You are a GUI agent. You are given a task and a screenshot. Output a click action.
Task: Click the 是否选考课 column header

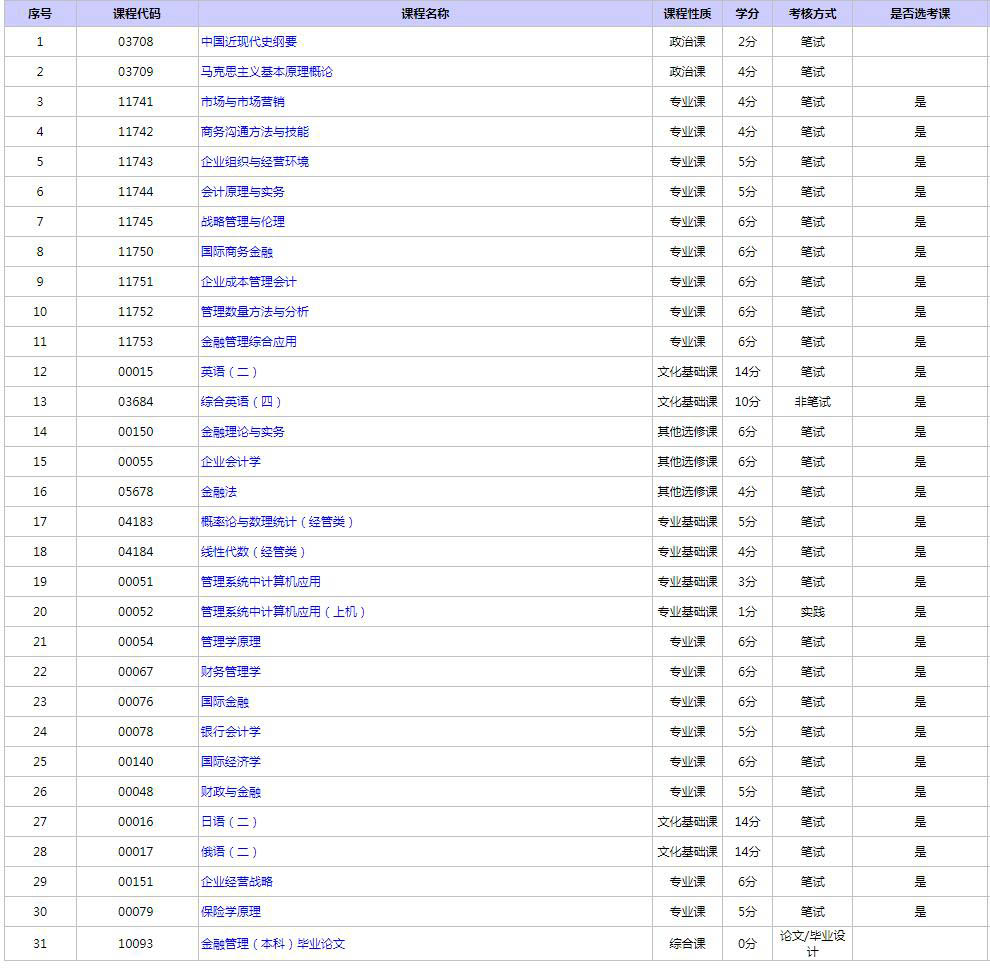click(x=920, y=14)
